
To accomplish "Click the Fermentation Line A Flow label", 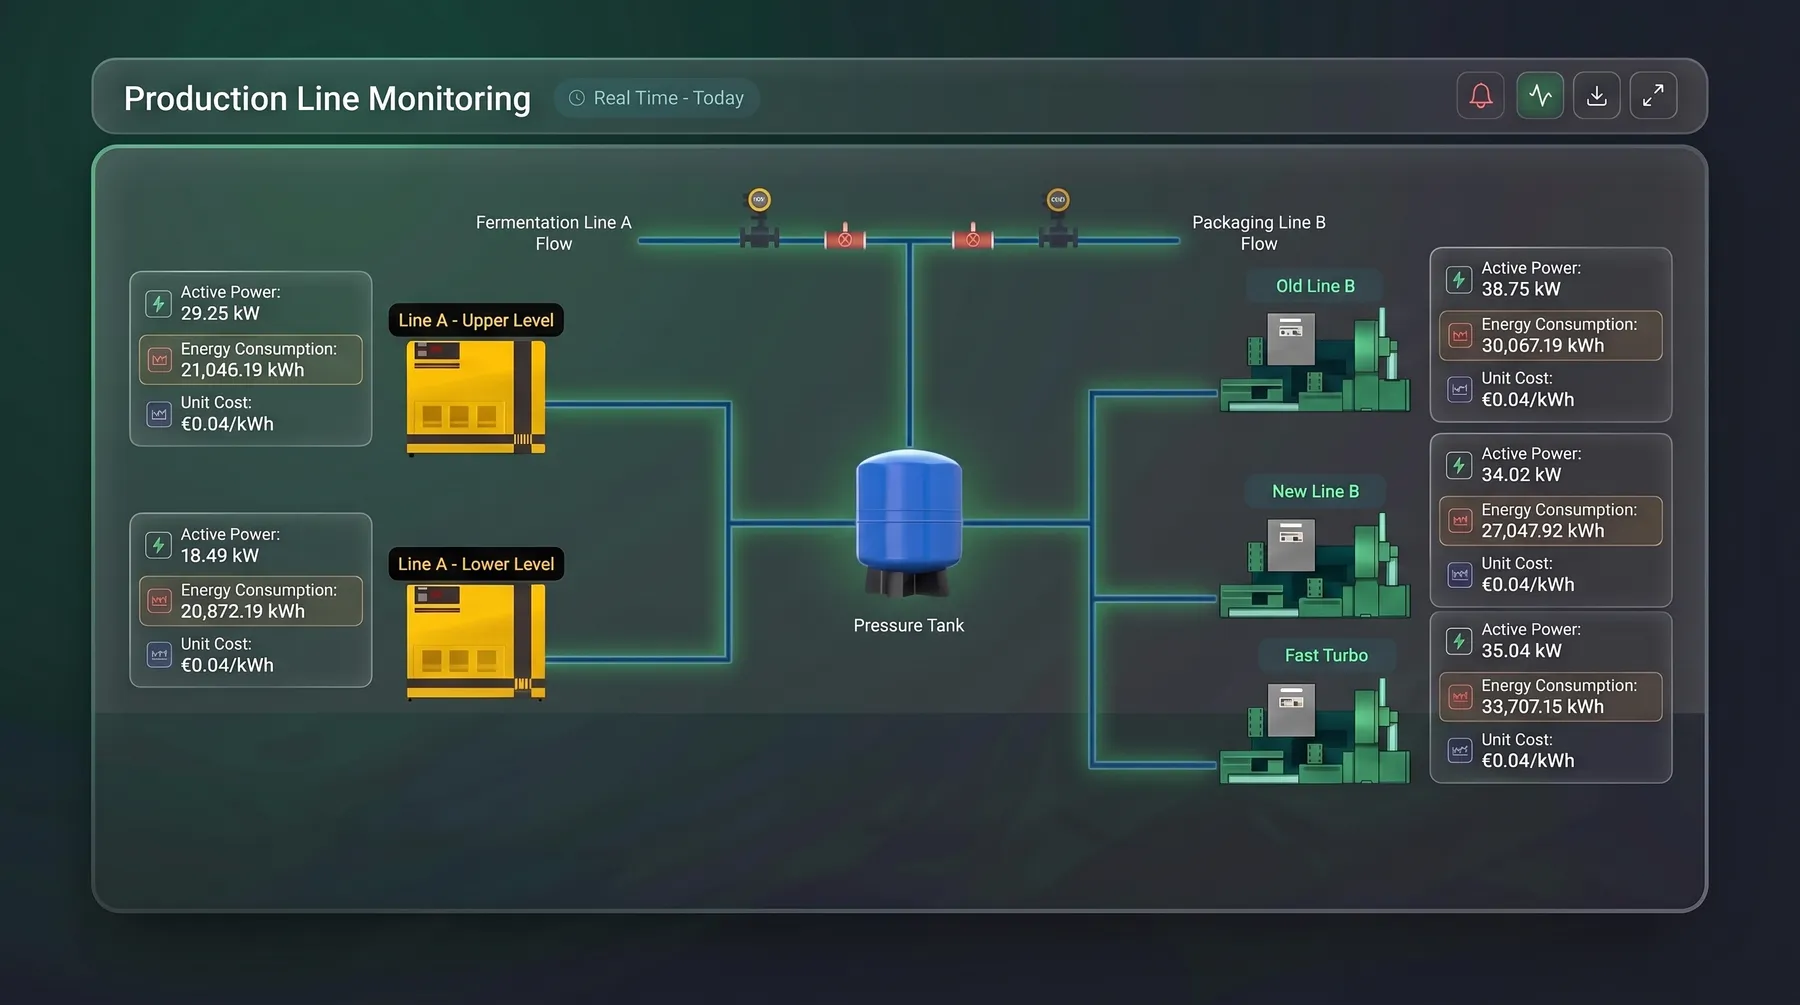I will (553, 233).
